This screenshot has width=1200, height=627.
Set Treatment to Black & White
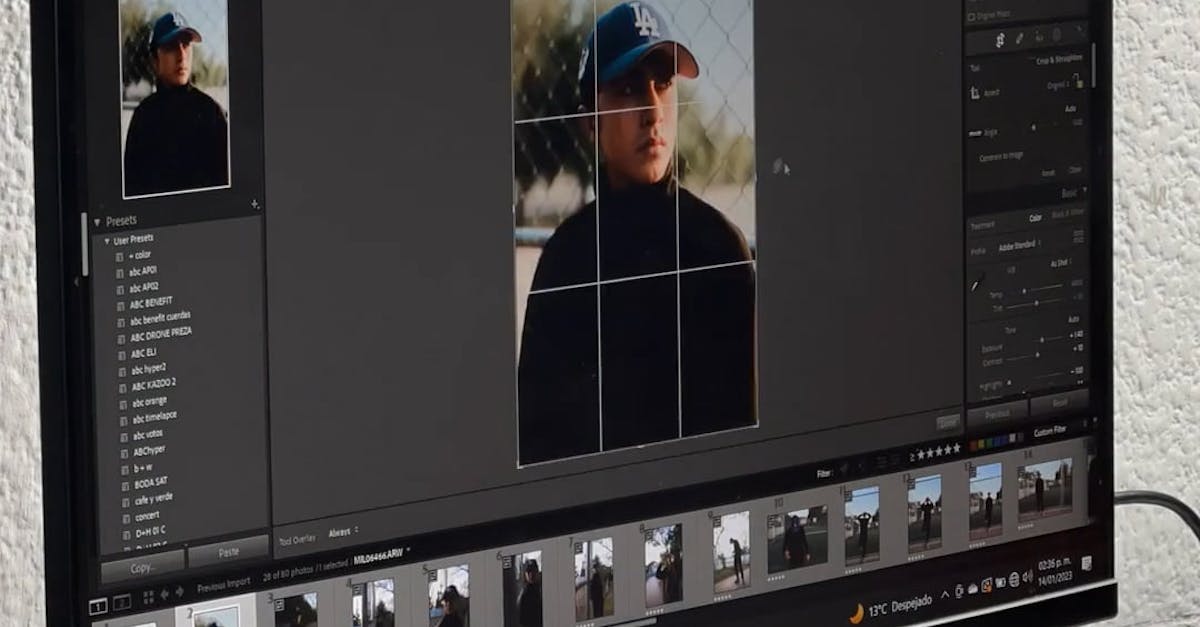tap(1069, 213)
